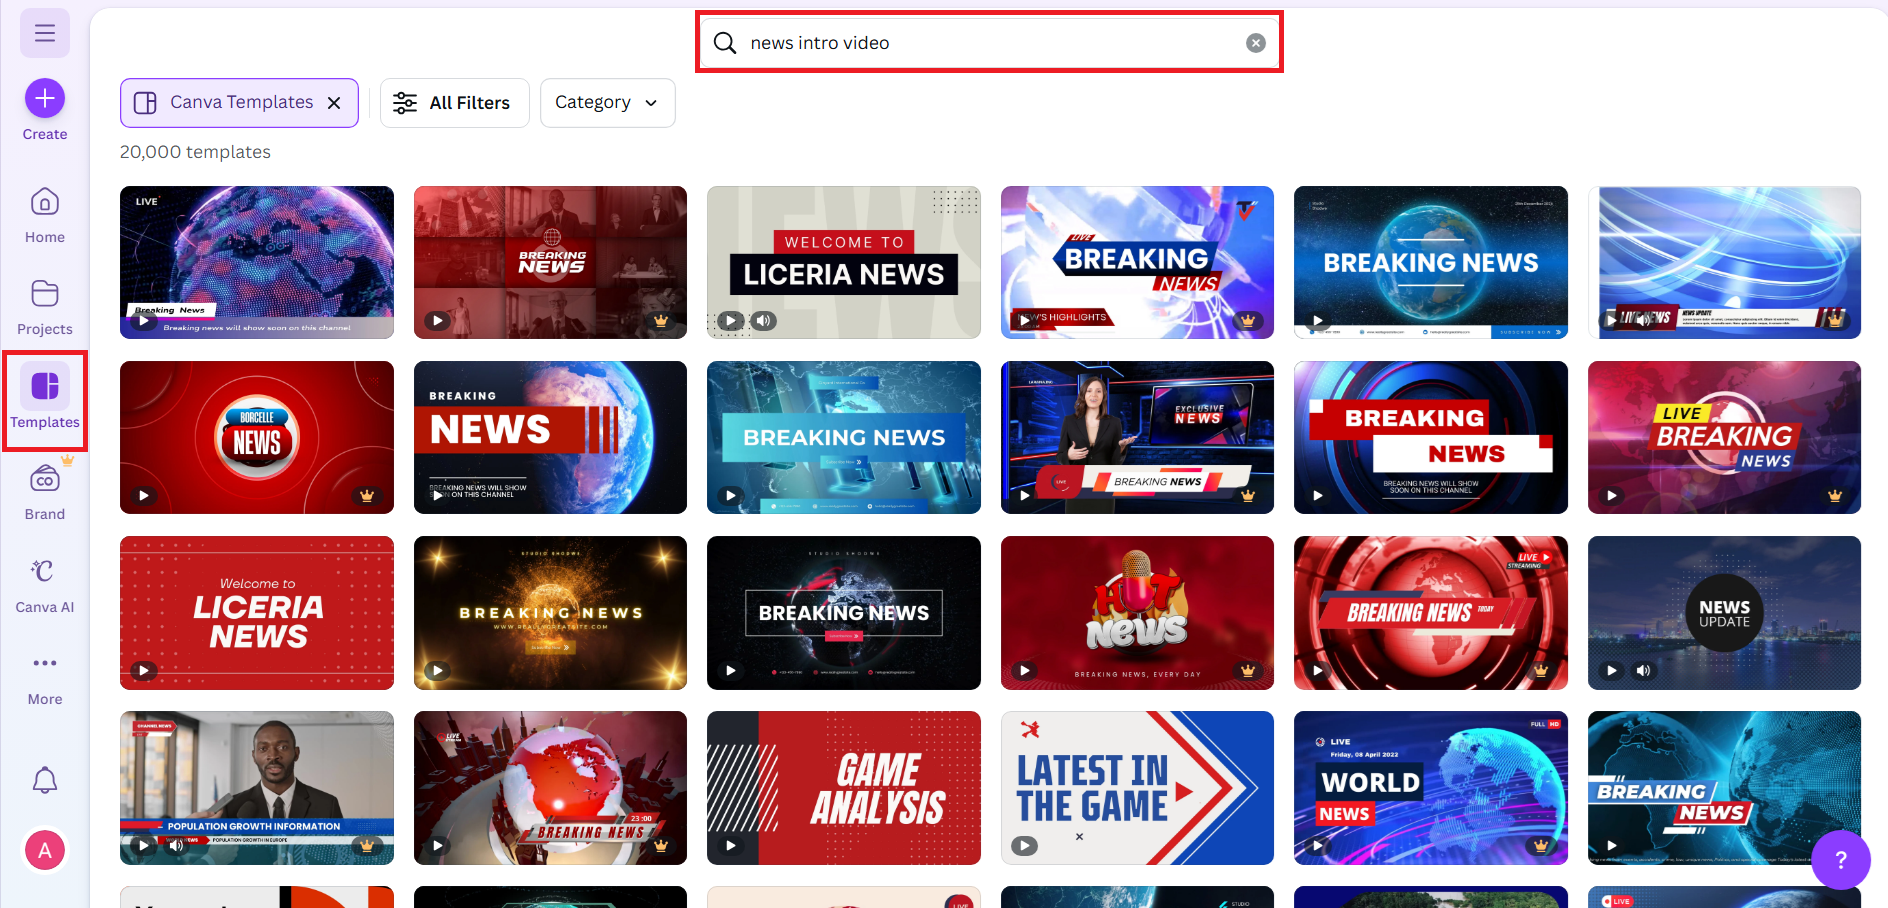This screenshot has width=1888, height=908.
Task: Open the News Update city skyline template
Action: point(1724,613)
